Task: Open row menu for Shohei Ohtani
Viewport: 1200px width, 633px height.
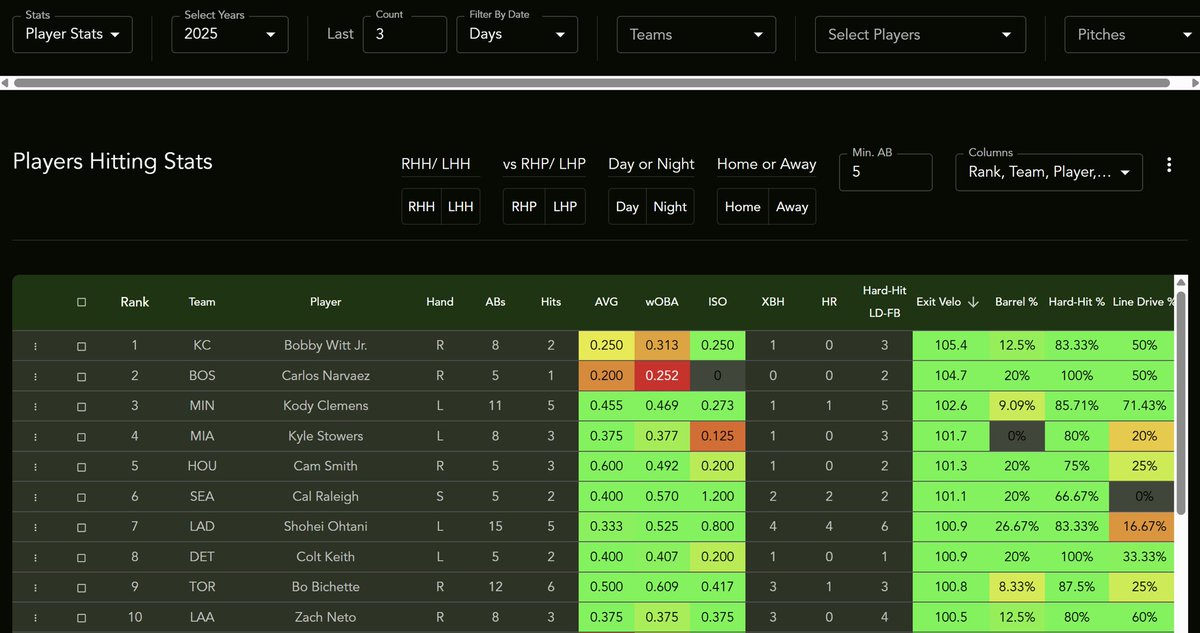Action: [x=35, y=527]
